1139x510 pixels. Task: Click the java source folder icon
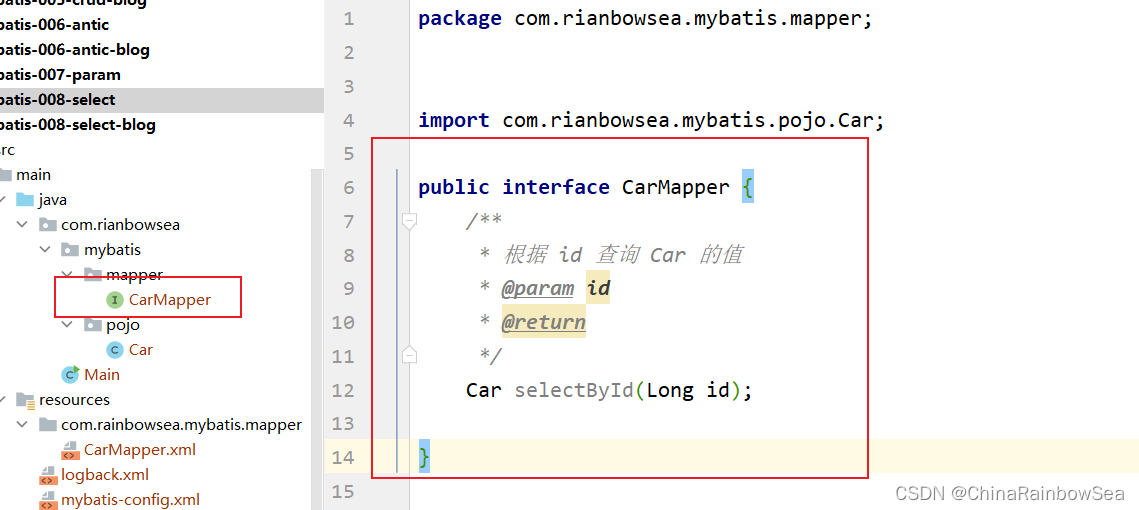click(25, 199)
